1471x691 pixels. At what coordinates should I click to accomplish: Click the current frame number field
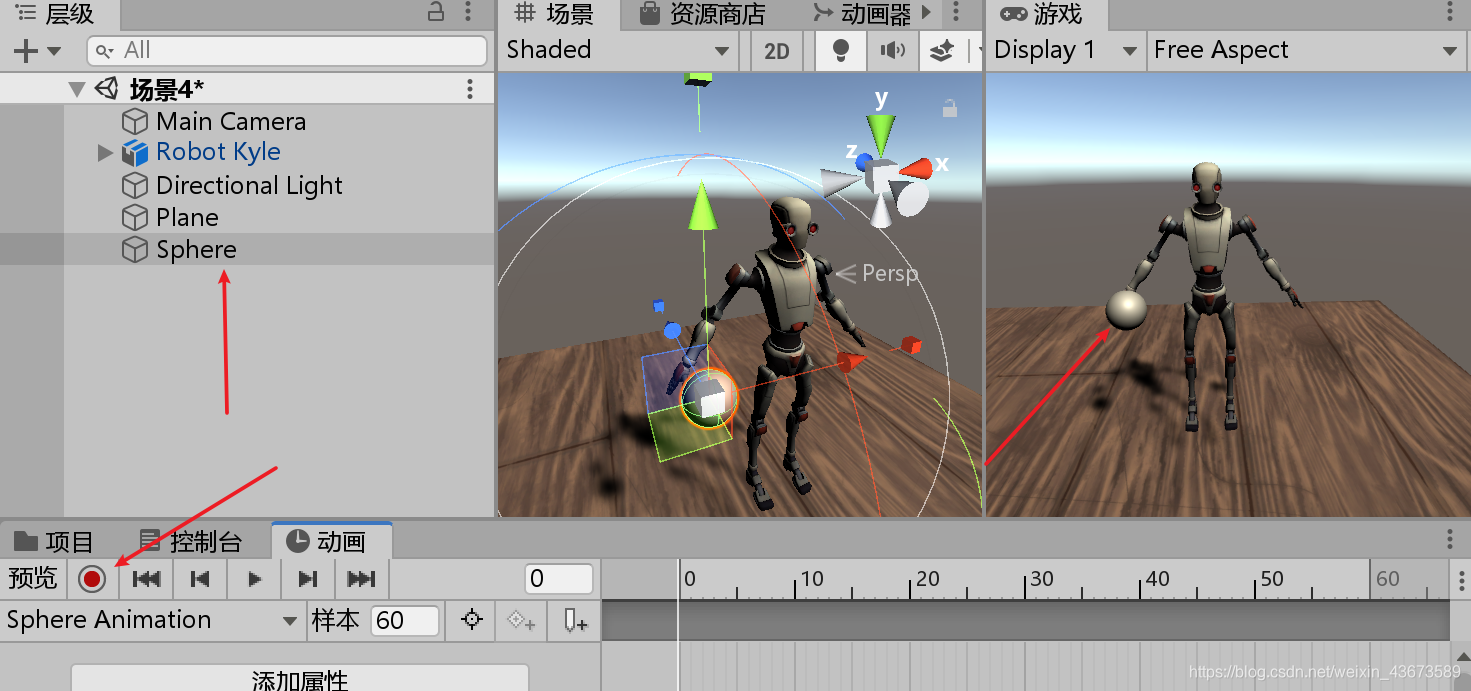point(559,578)
